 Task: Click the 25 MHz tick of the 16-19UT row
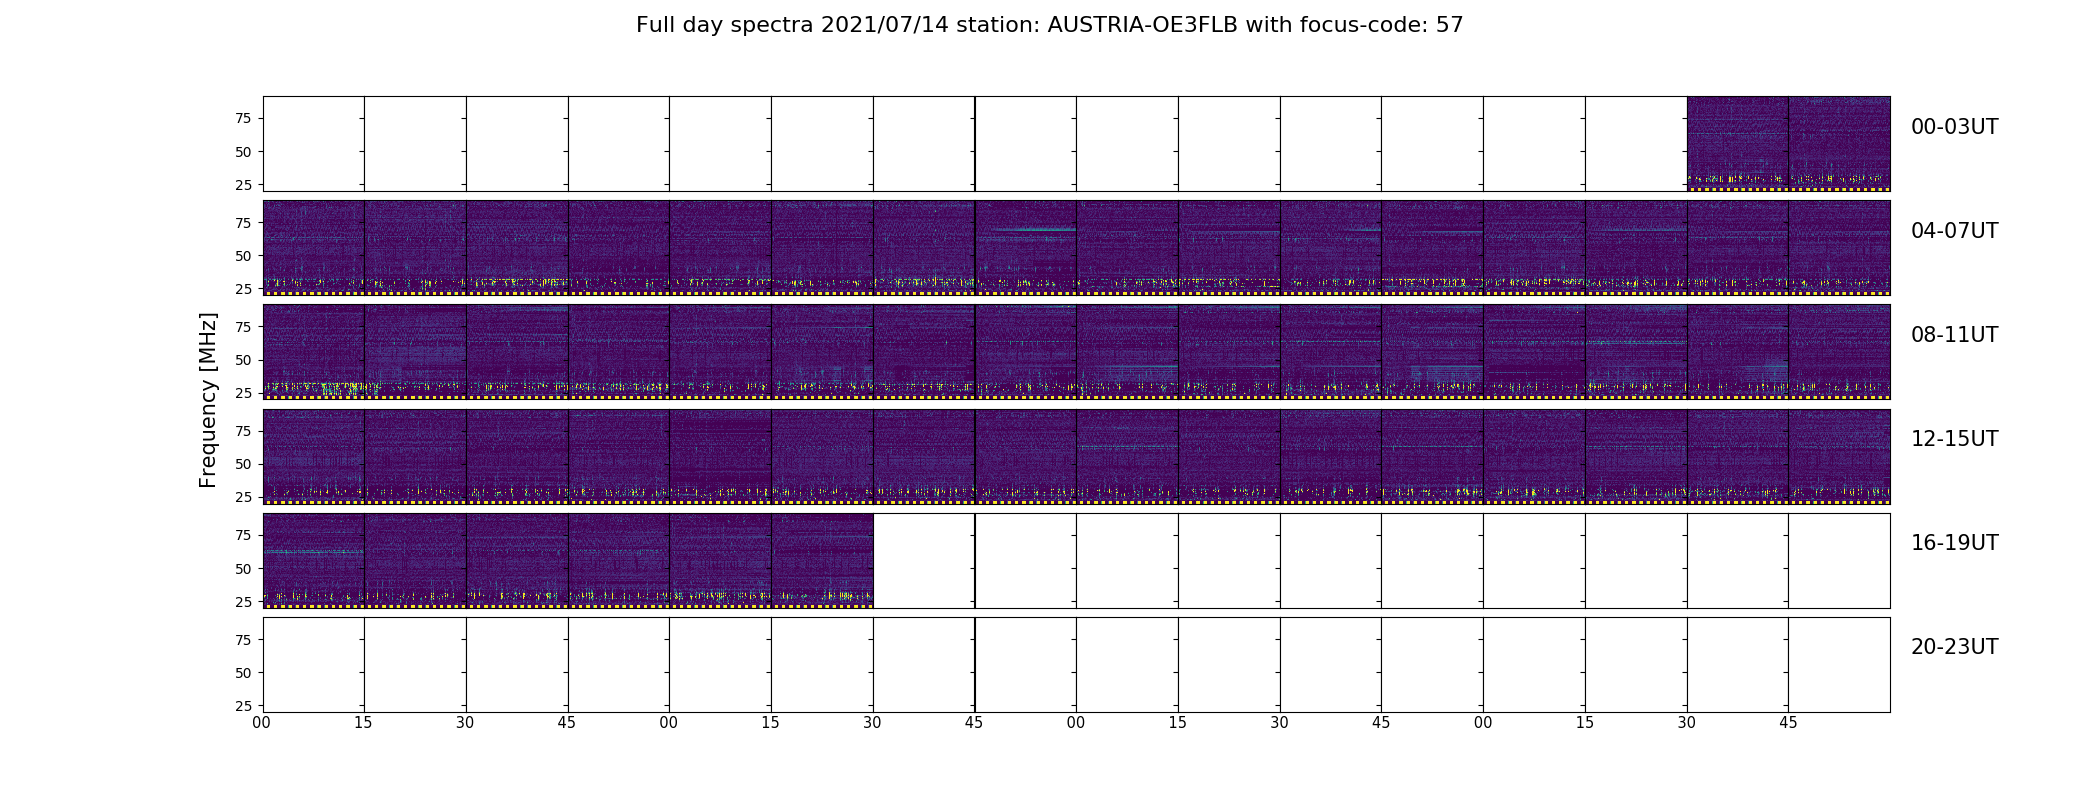click(x=243, y=602)
